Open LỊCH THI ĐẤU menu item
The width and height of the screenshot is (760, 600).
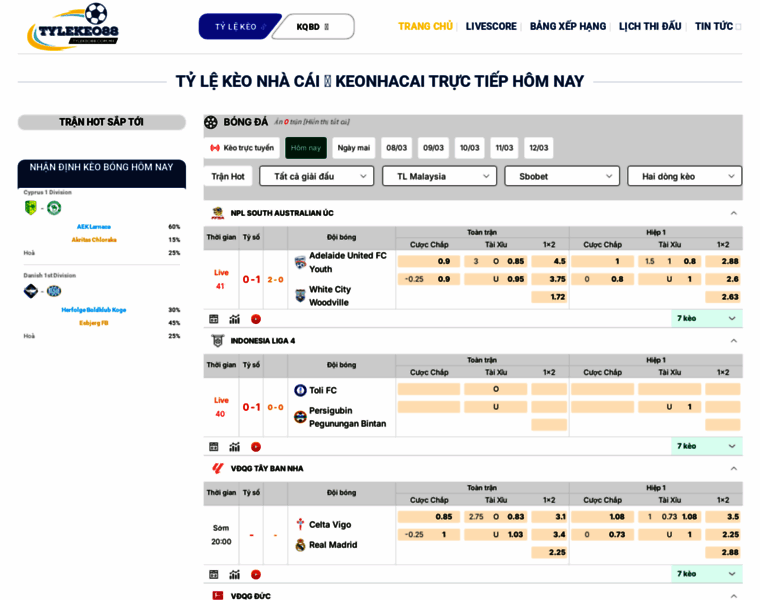pos(650,26)
